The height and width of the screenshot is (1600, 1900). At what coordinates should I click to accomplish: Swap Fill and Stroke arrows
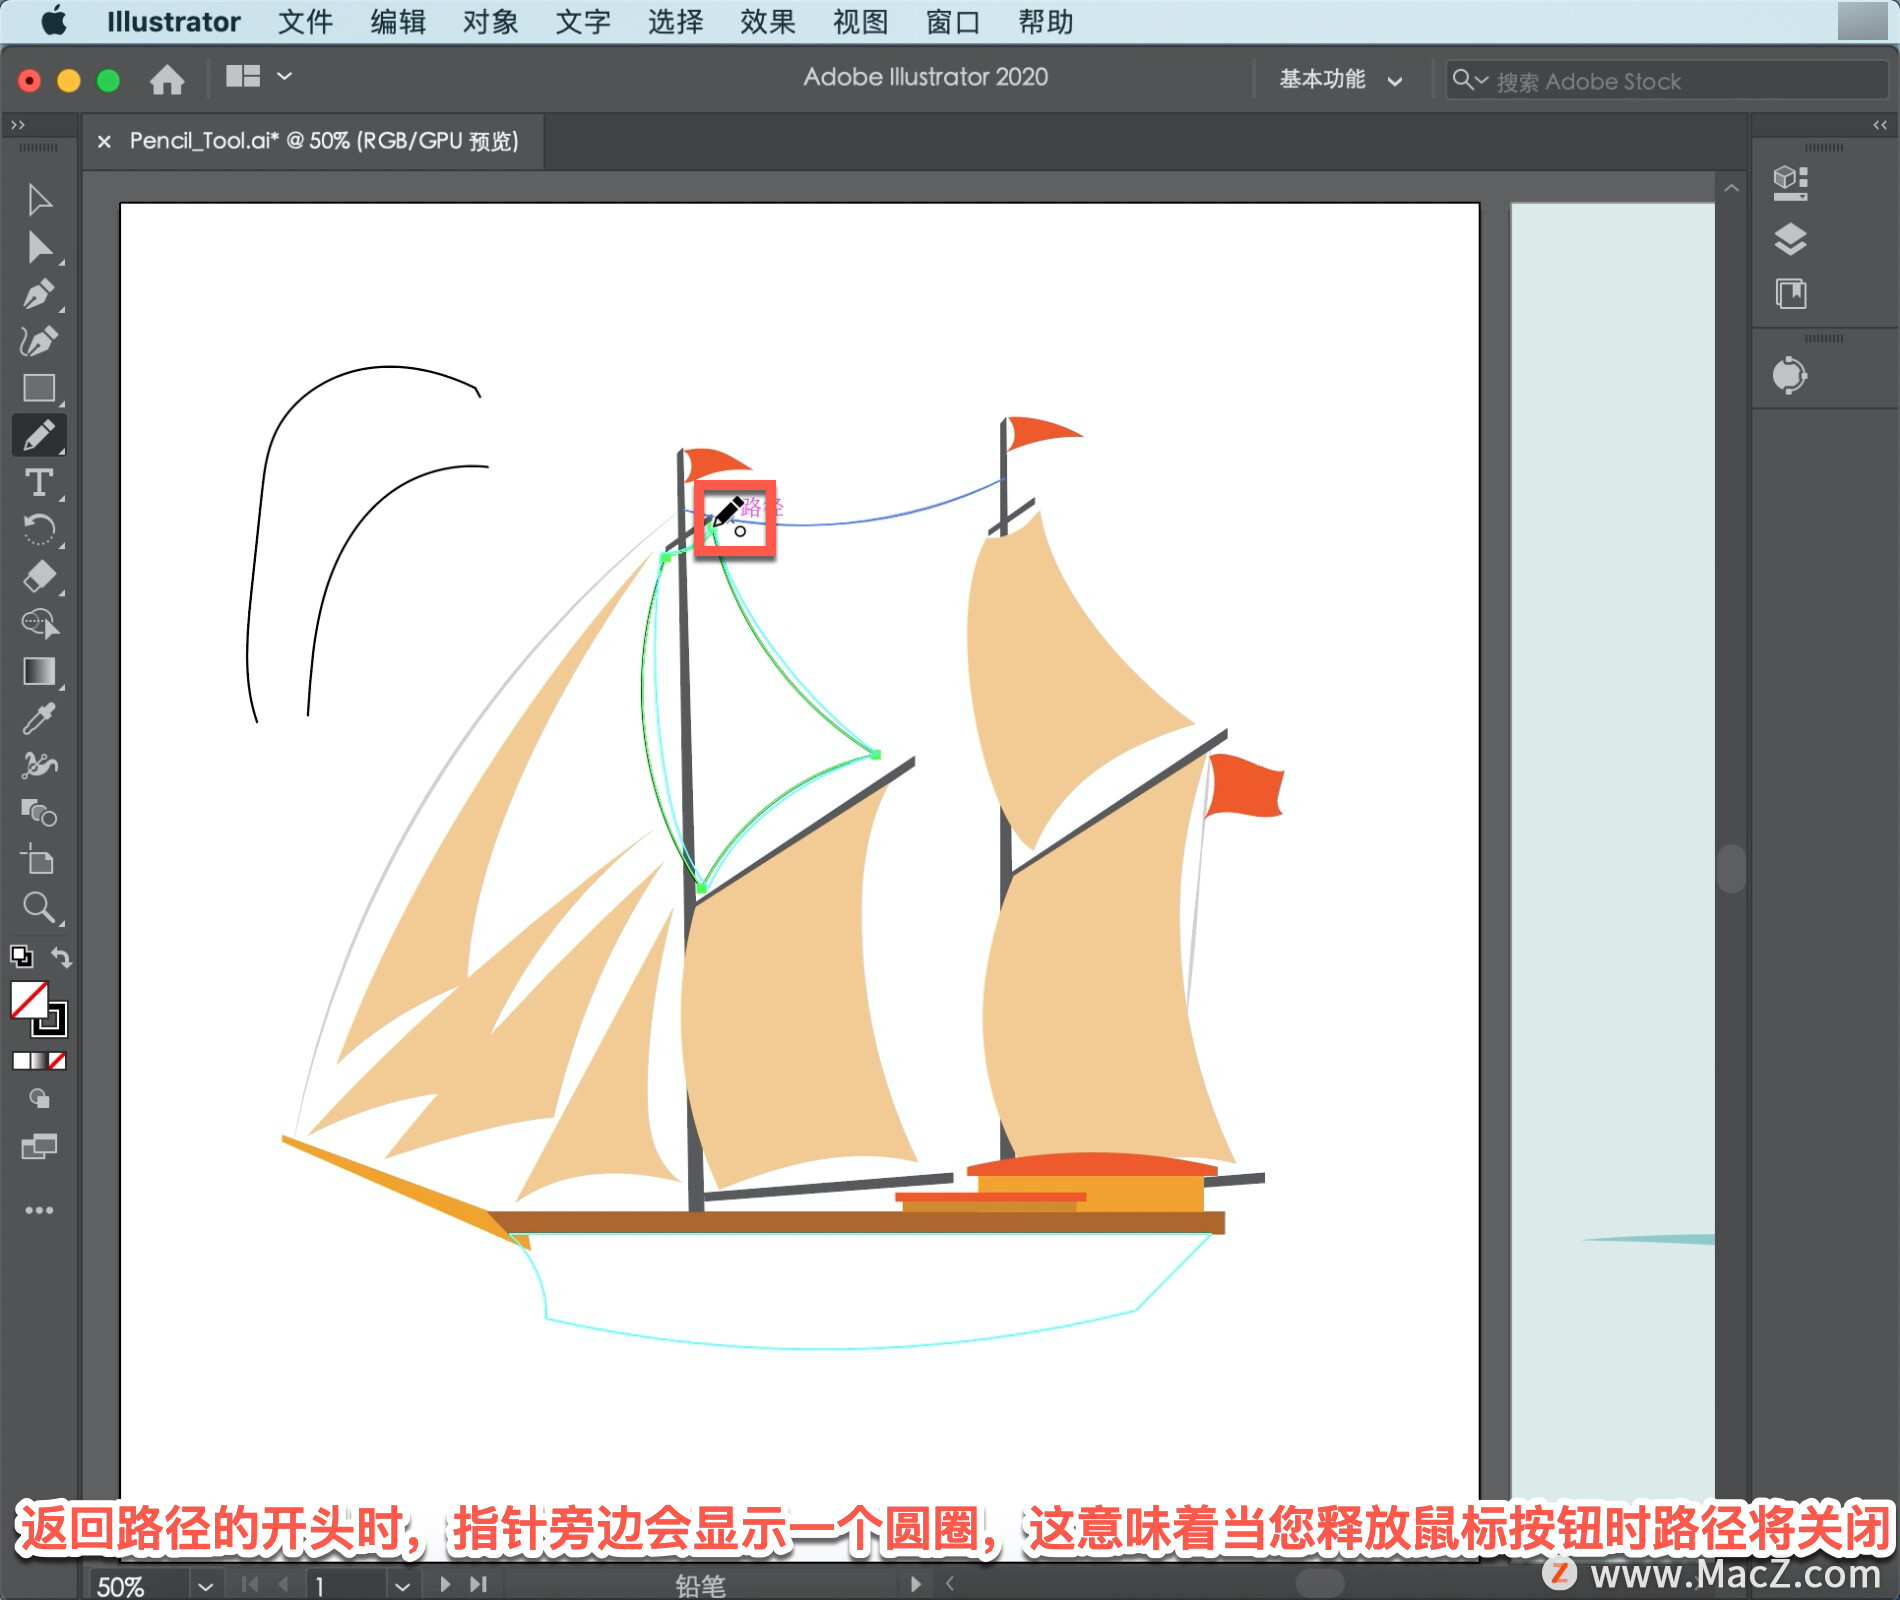click(61, 957)
